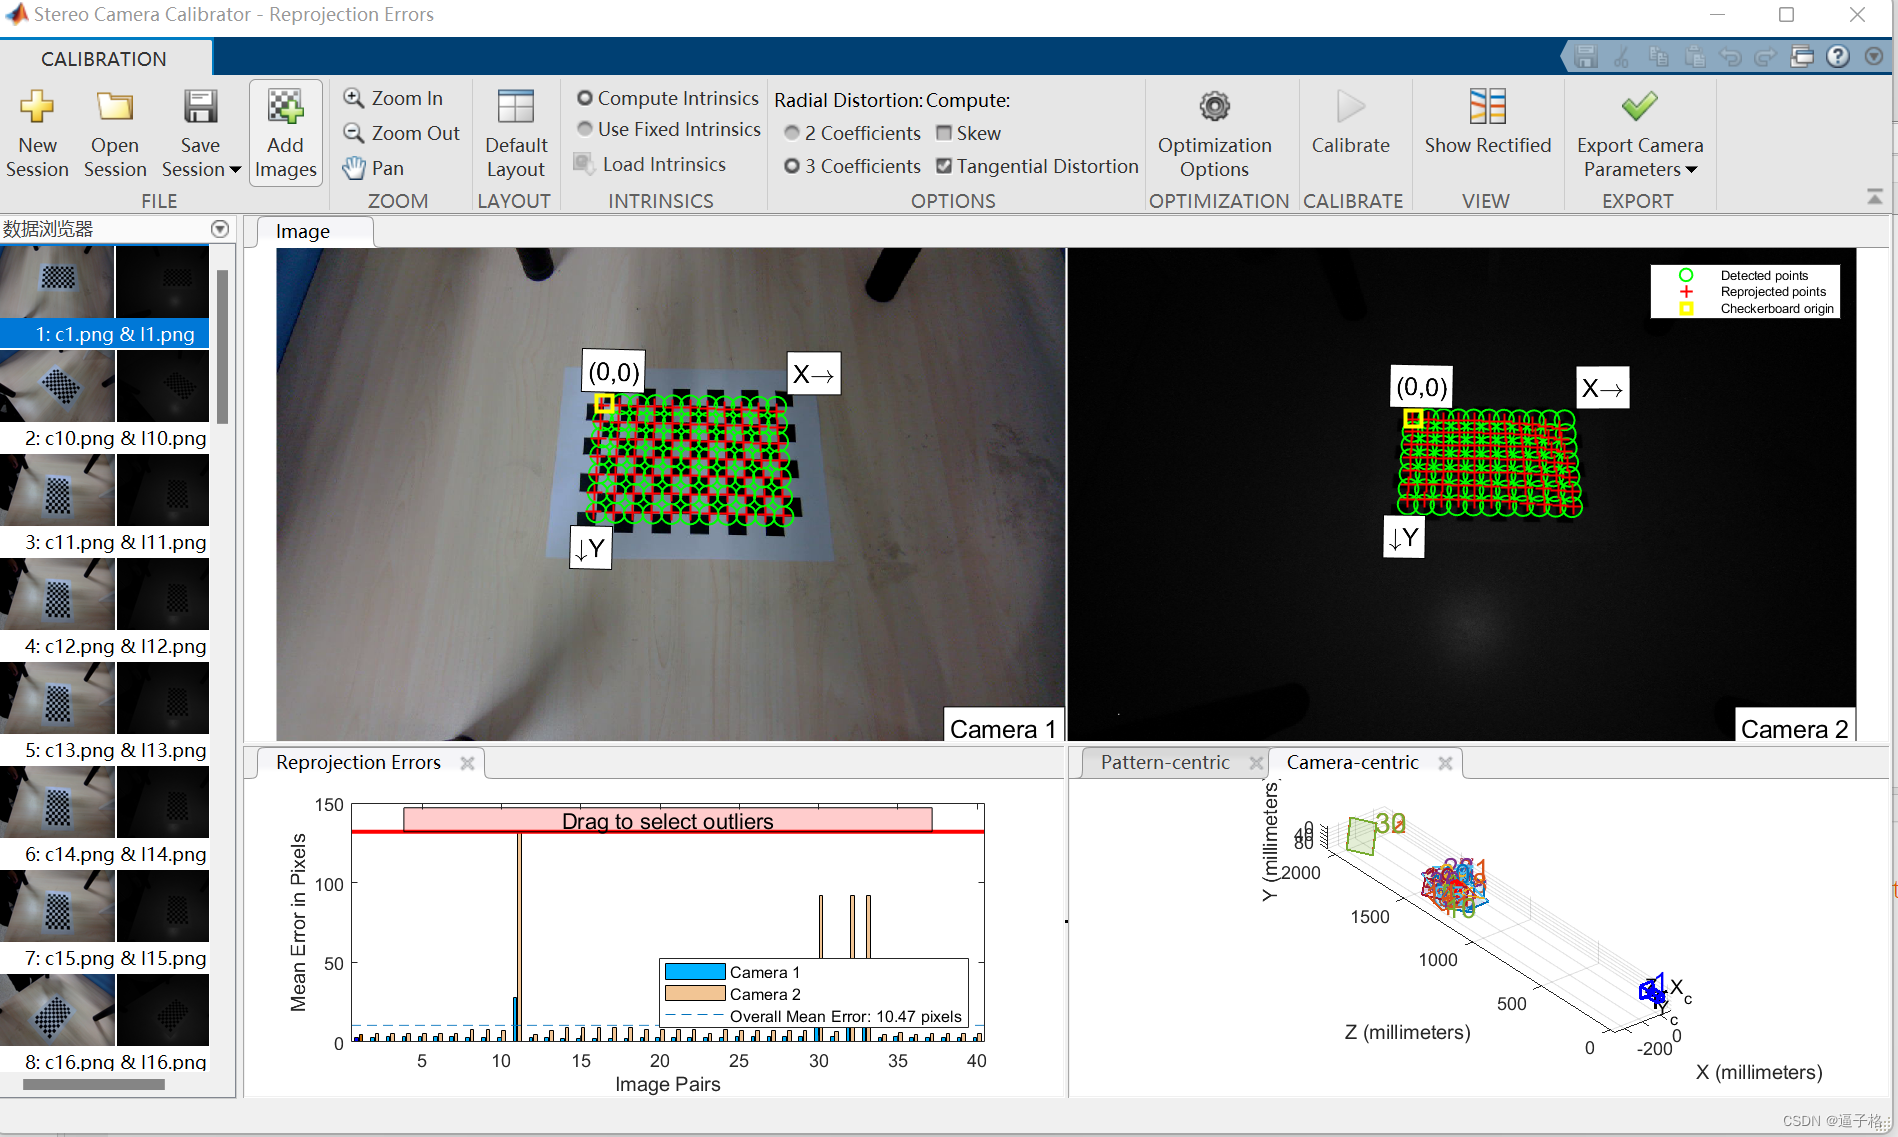Viewport: 1898px width, 1137px height.
Task: Click the 'Detected points' legend entry
Action: pos(1764,275)
